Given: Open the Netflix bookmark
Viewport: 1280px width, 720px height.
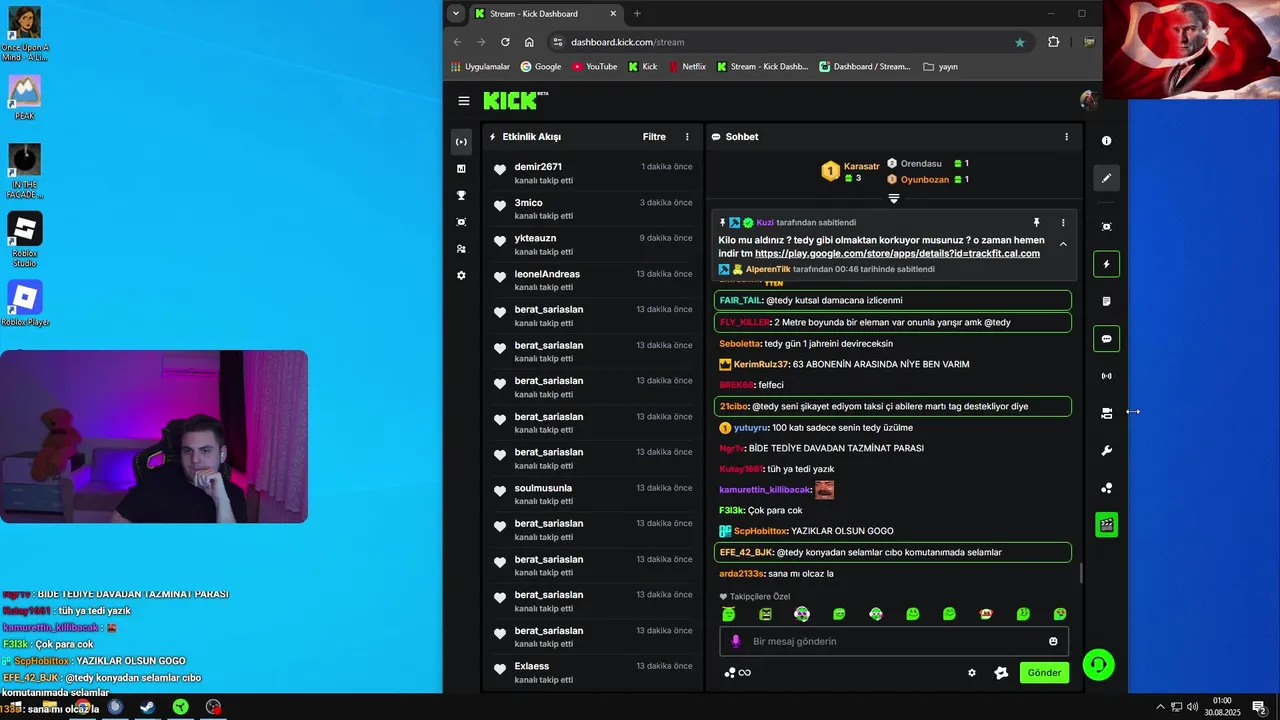Looking at the screenshot, I should click(687, 67).
